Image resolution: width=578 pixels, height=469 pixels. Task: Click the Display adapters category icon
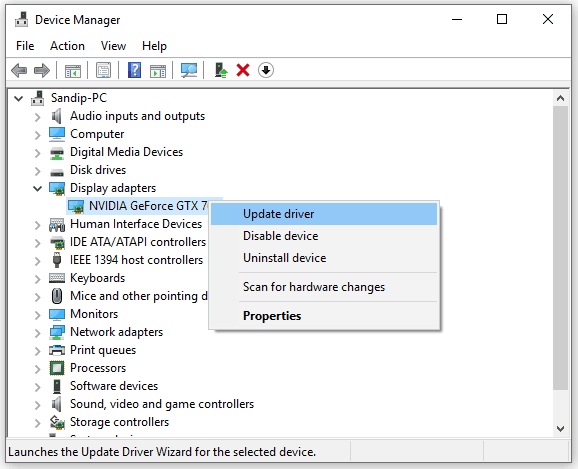(x=57, y=188)
